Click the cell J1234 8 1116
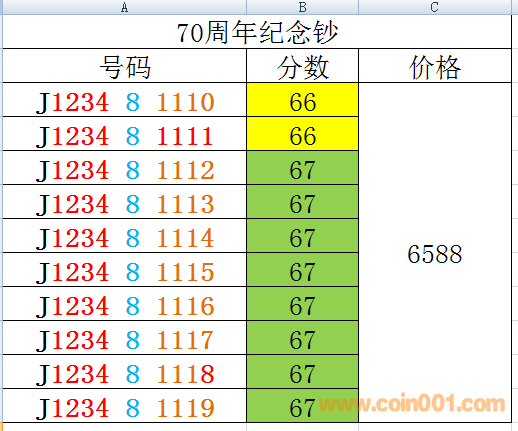This screenshot has height=431, width=518. tap(124, 304)
